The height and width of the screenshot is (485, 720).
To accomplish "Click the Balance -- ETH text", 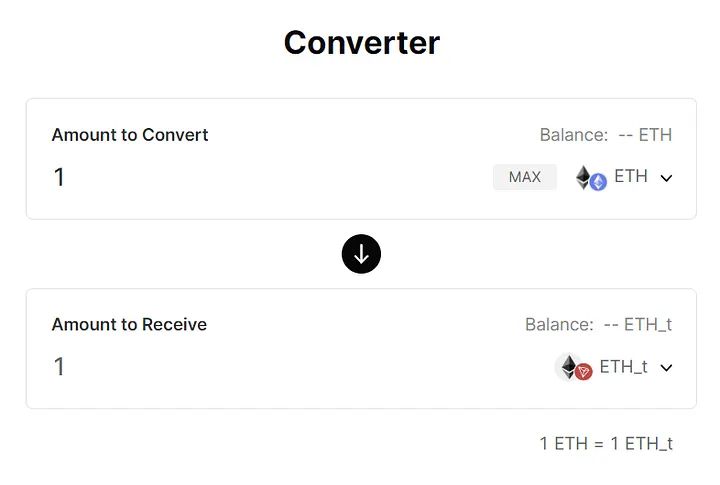I will 606,135.
